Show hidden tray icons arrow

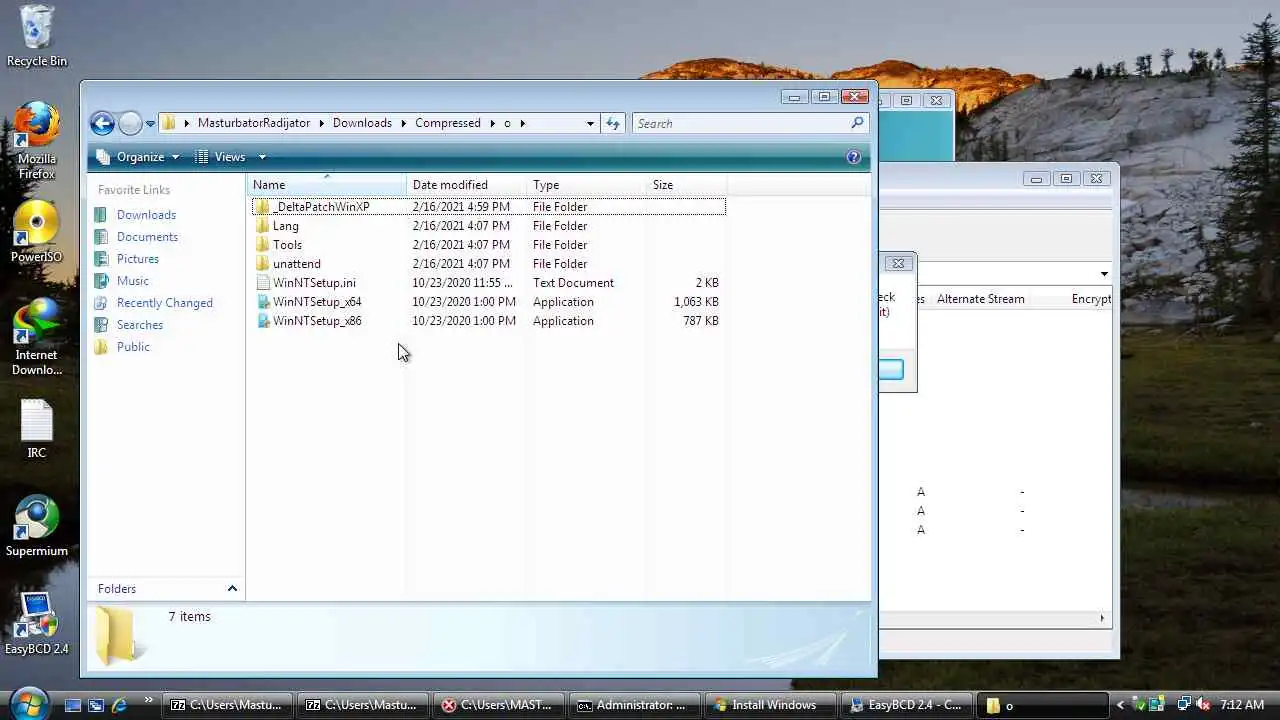(x=1120, y=705)
